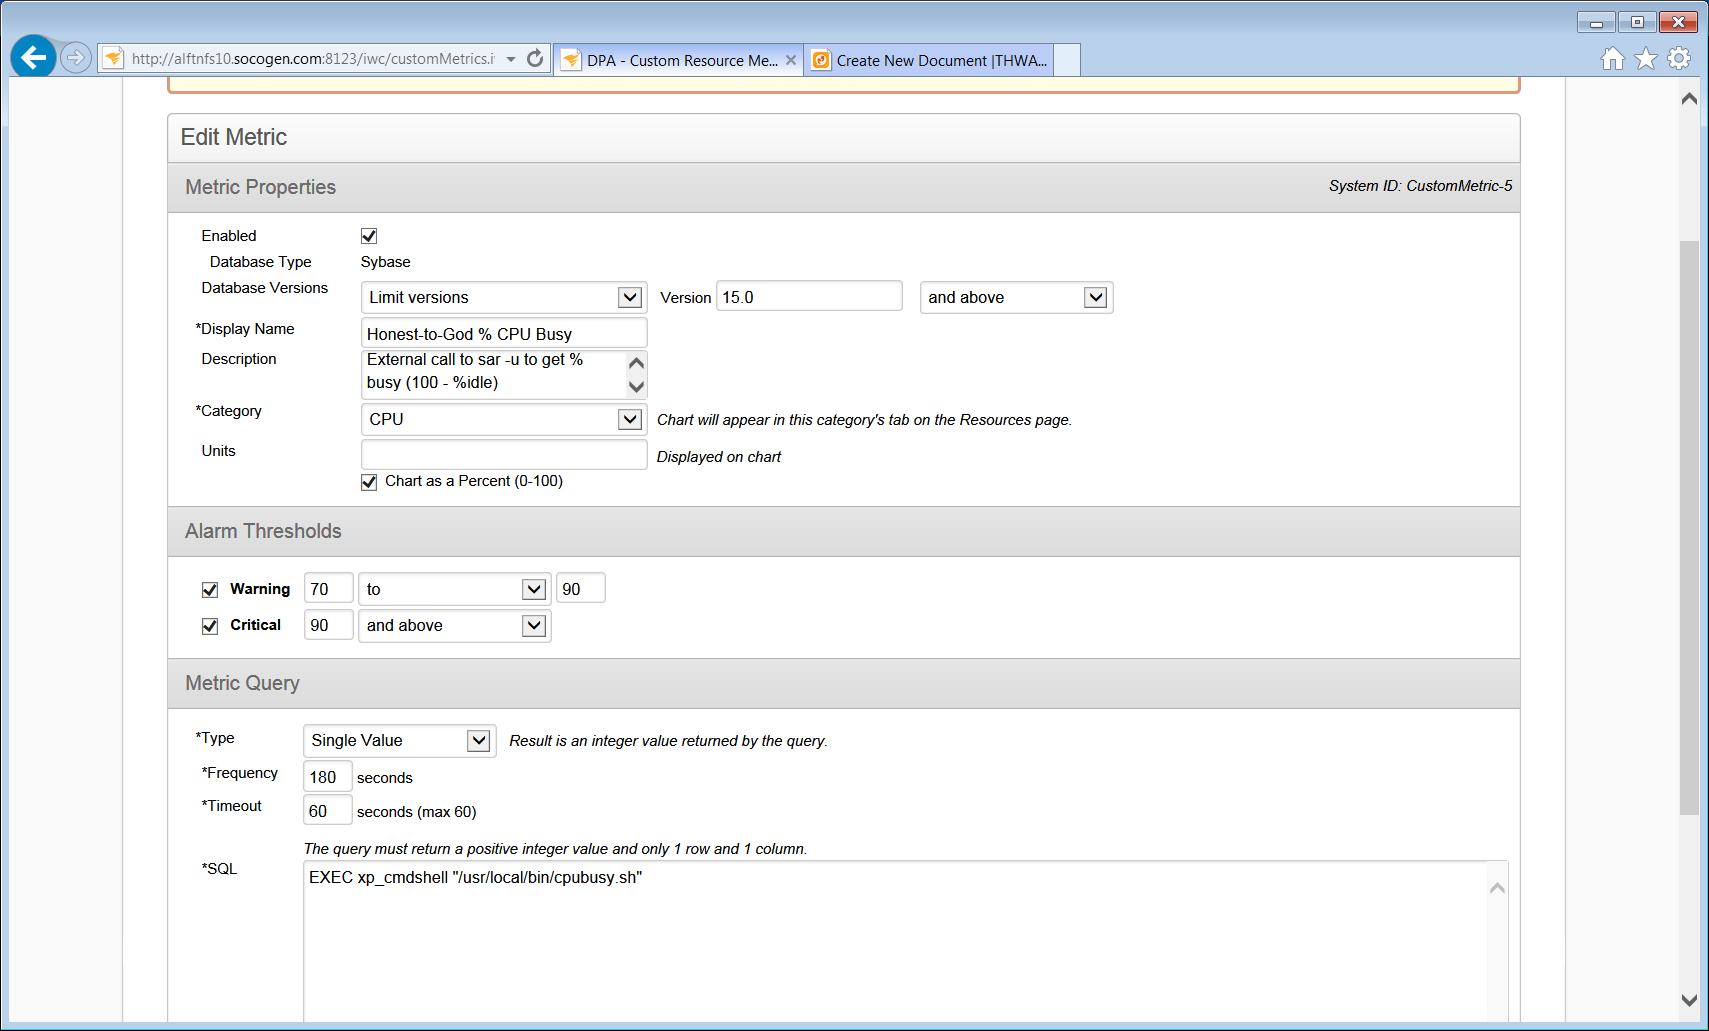
Task: Click the Warning upper value field 90
Action: 581,589
